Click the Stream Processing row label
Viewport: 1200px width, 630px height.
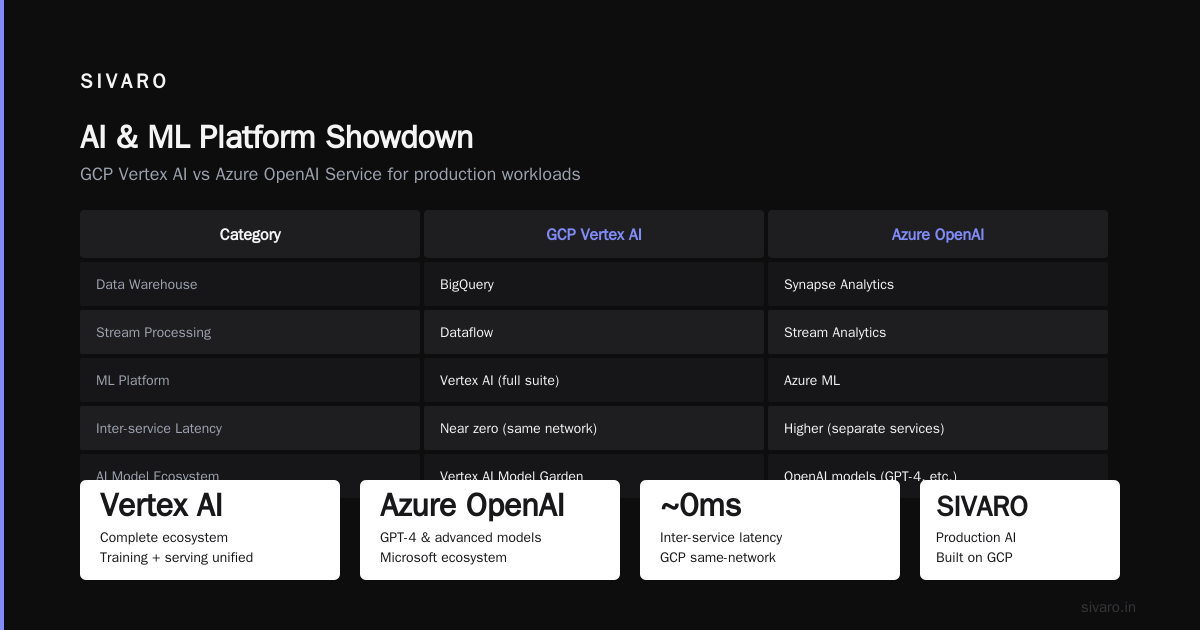[250, 332]
